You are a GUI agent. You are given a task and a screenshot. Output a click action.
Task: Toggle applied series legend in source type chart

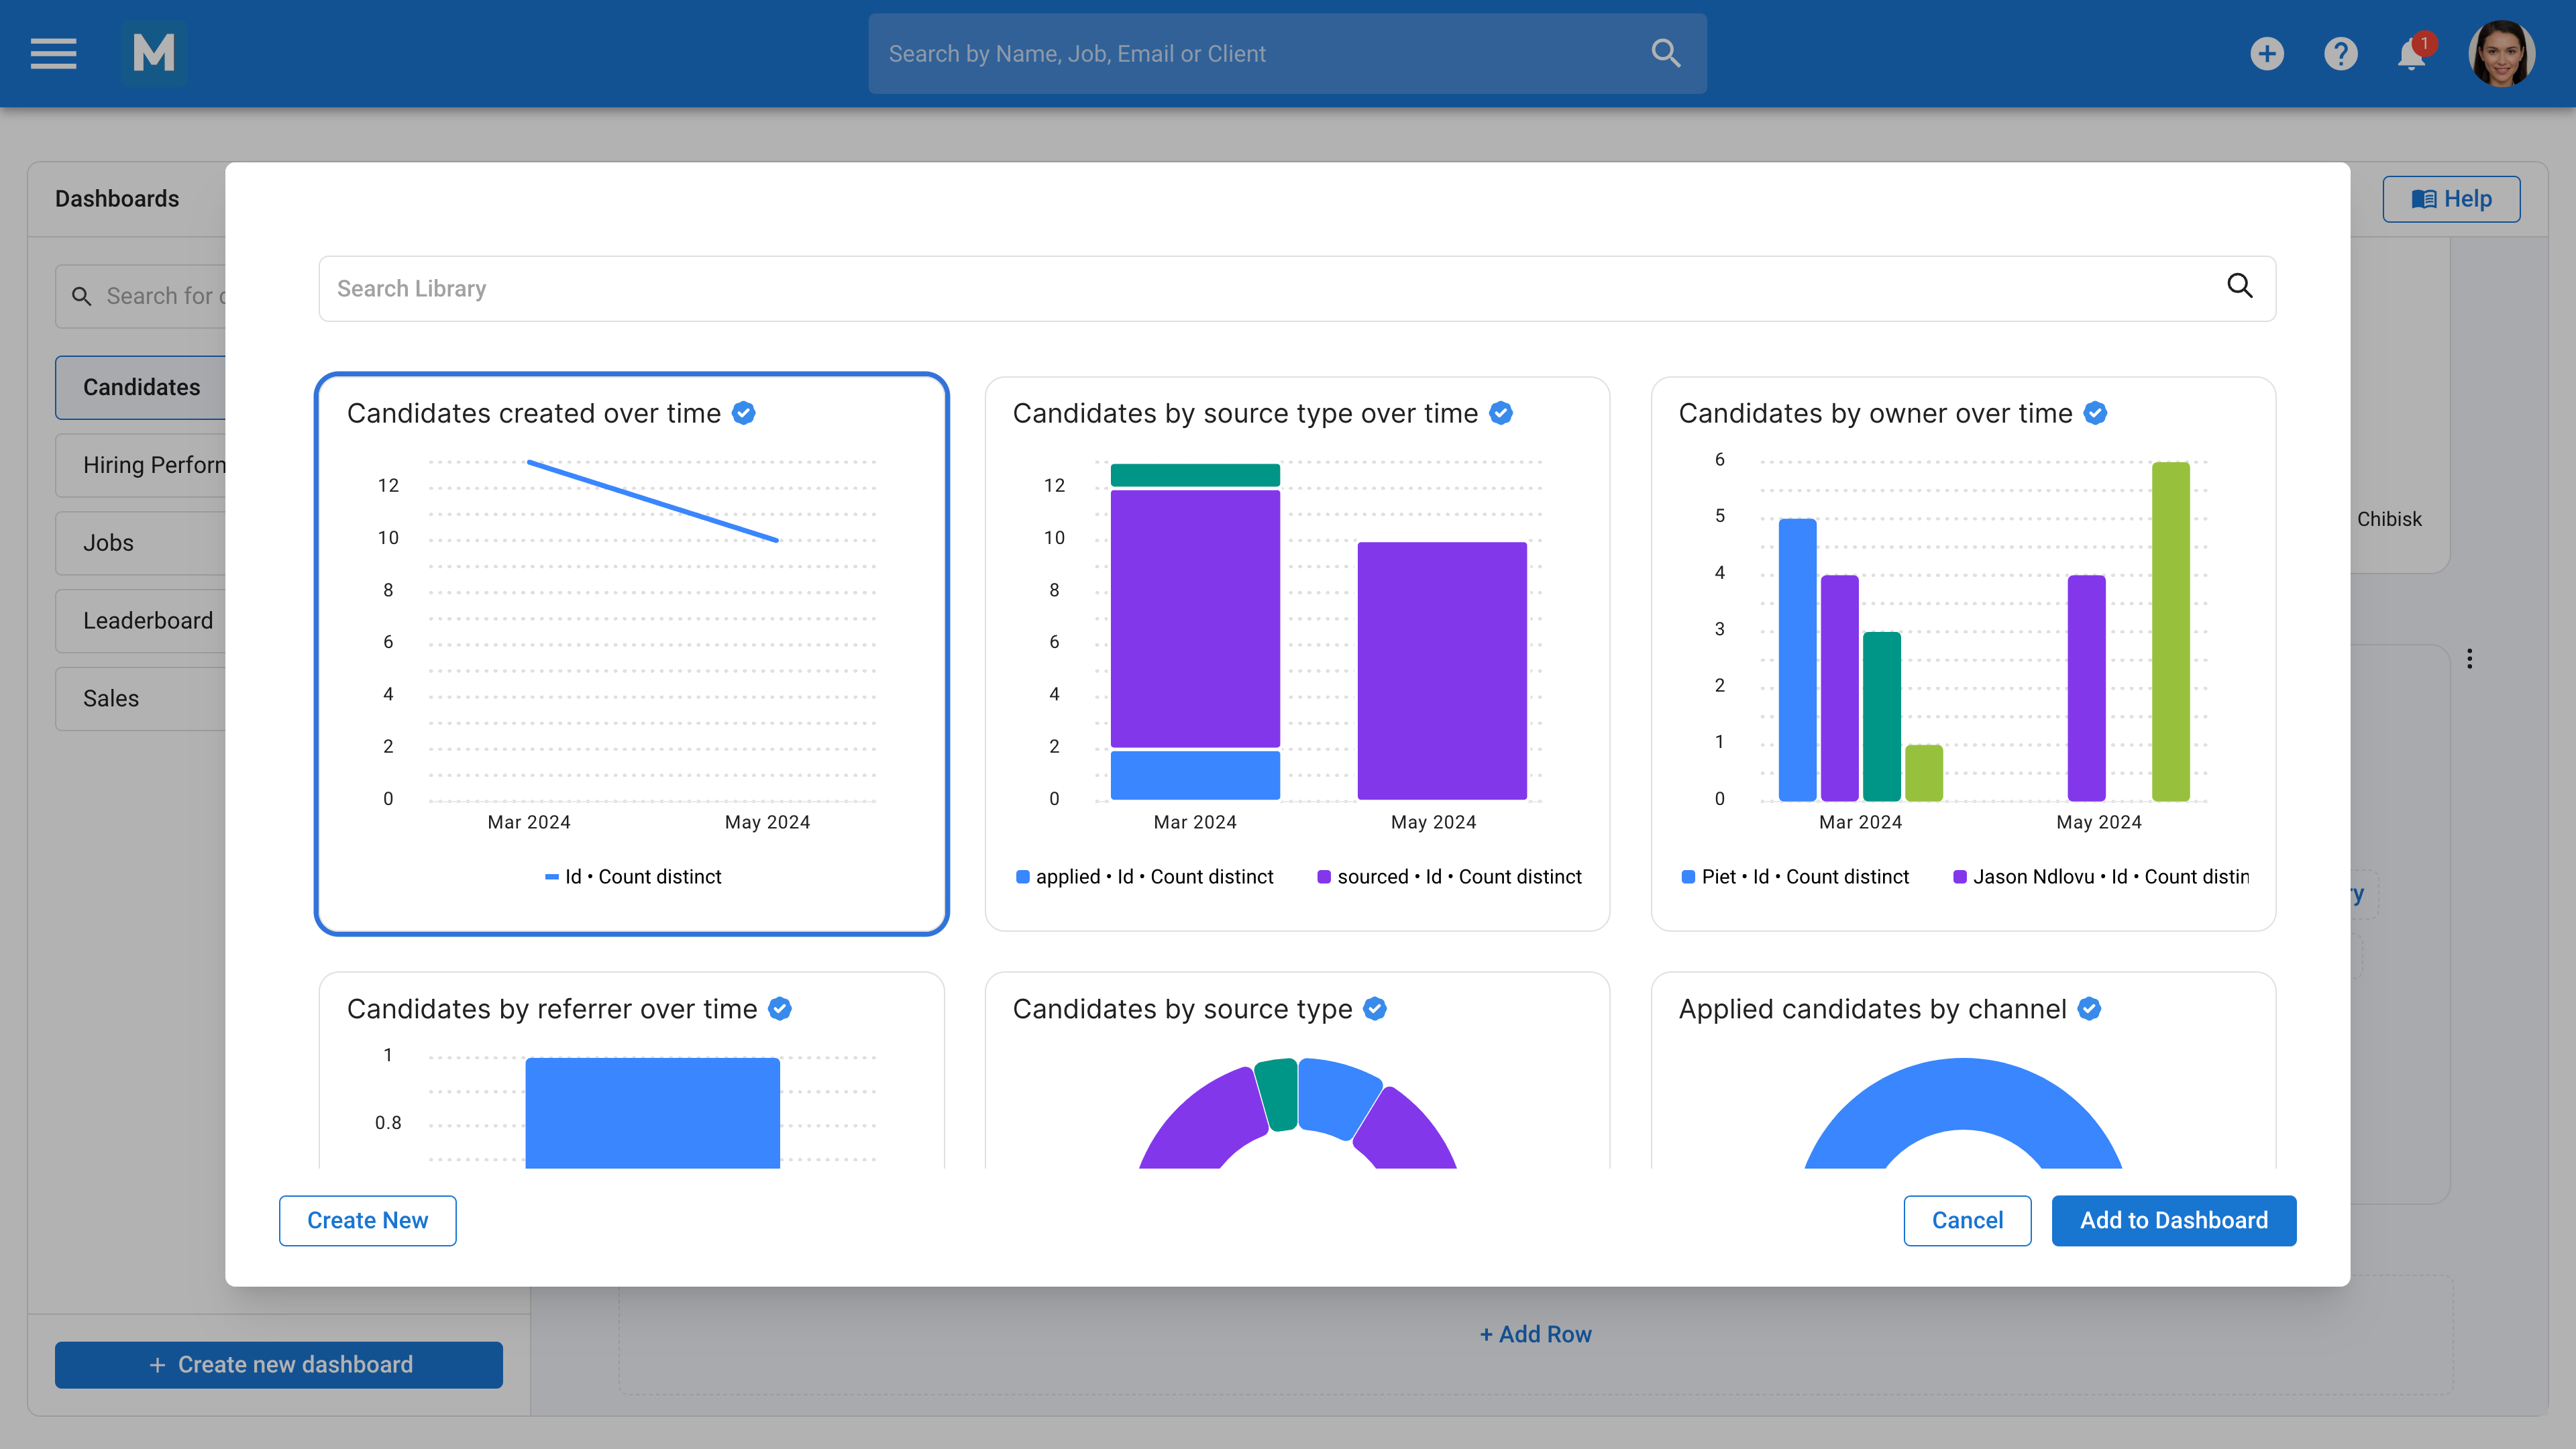point(1145,877)
